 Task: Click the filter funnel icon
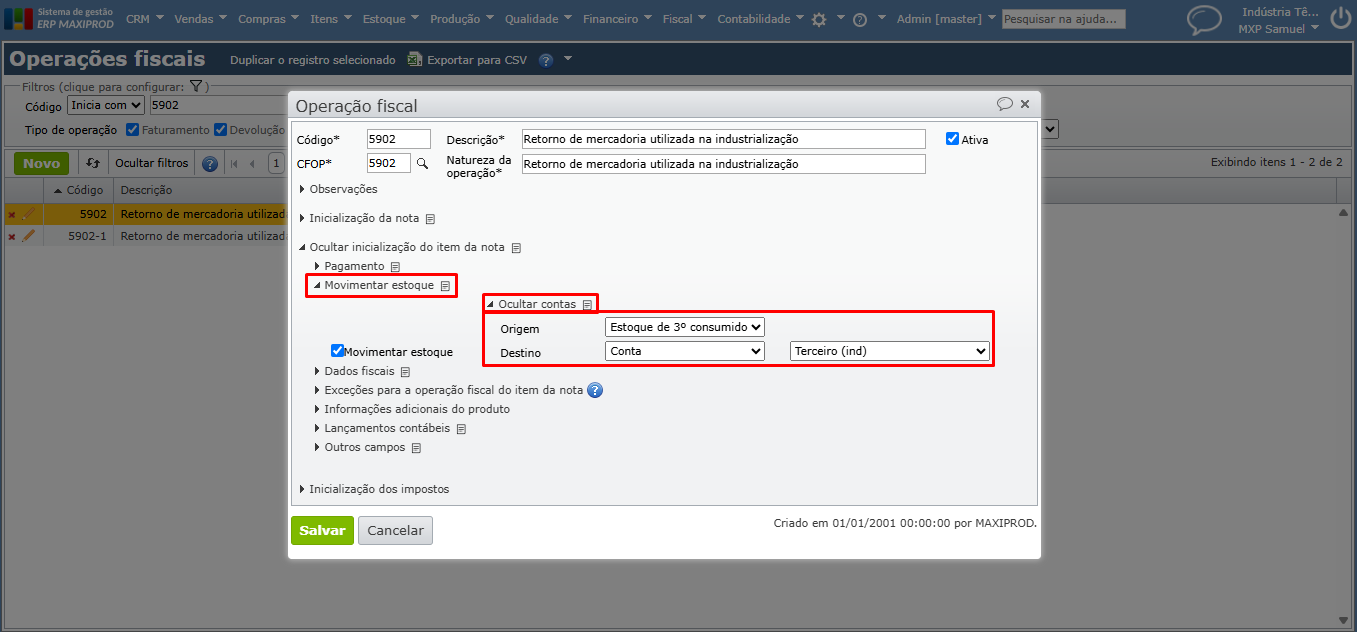pos(196,87)
